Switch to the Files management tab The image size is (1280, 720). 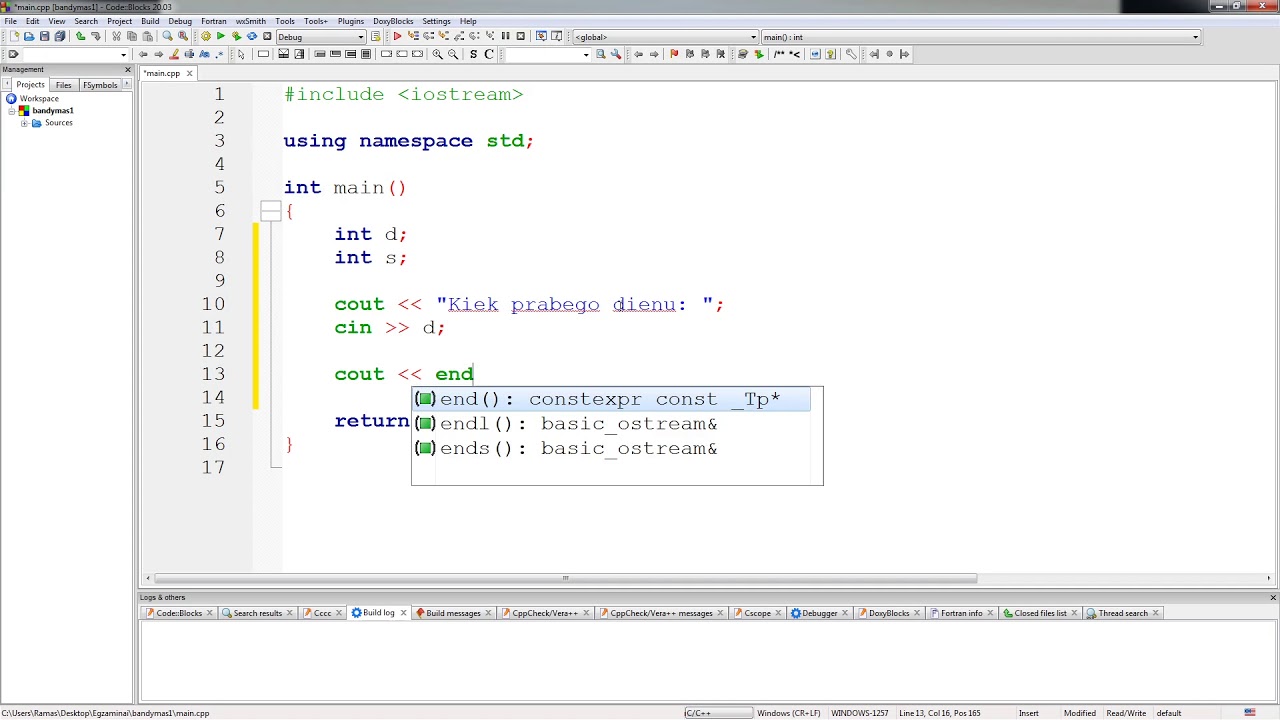[x=63, y=85]
